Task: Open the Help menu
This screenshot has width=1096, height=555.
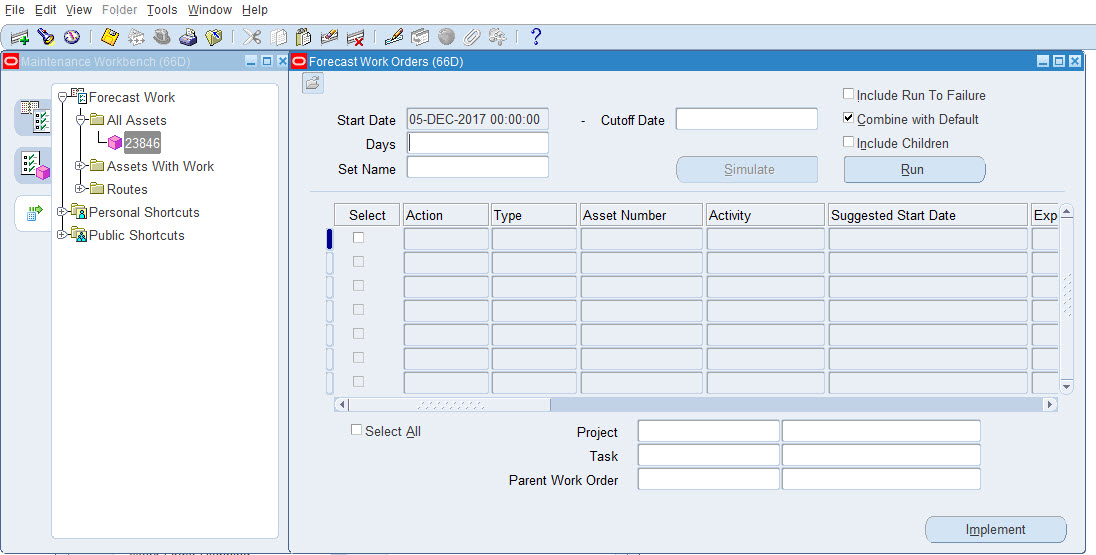Action: tap(254, 10)
